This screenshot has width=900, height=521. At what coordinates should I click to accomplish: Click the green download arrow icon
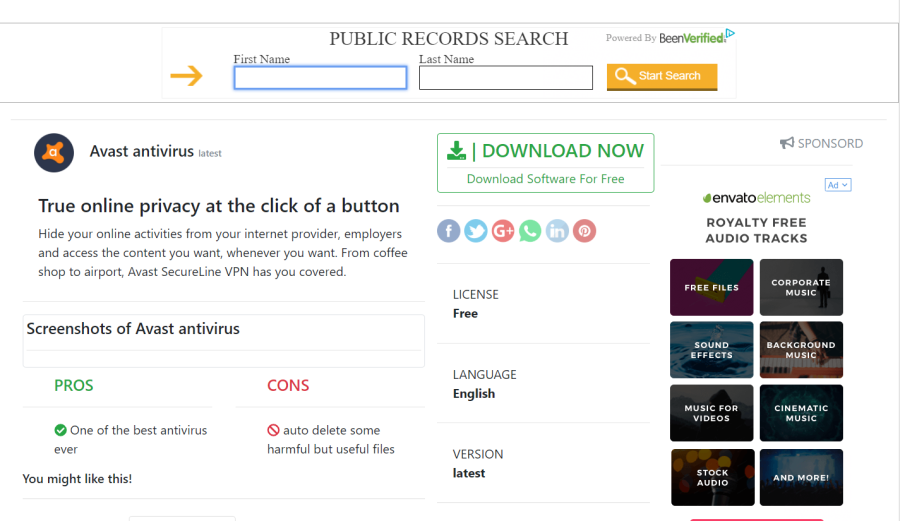456,151
